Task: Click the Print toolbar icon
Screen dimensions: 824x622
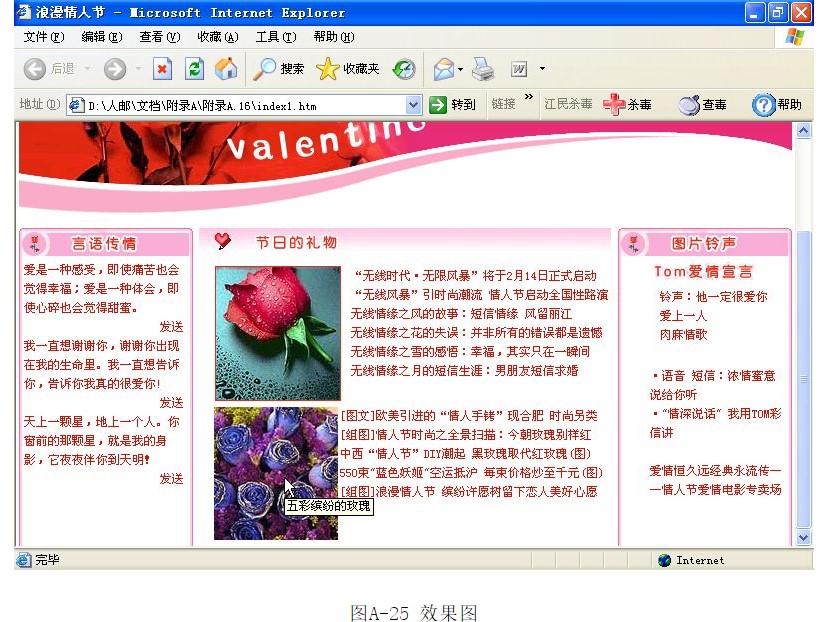Action: (483, 69)
